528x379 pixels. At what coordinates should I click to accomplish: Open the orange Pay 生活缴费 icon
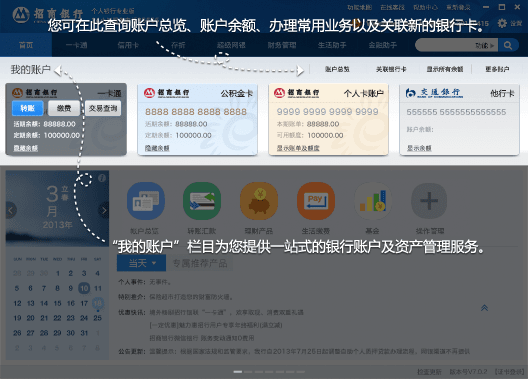click(x=316, y=201)
